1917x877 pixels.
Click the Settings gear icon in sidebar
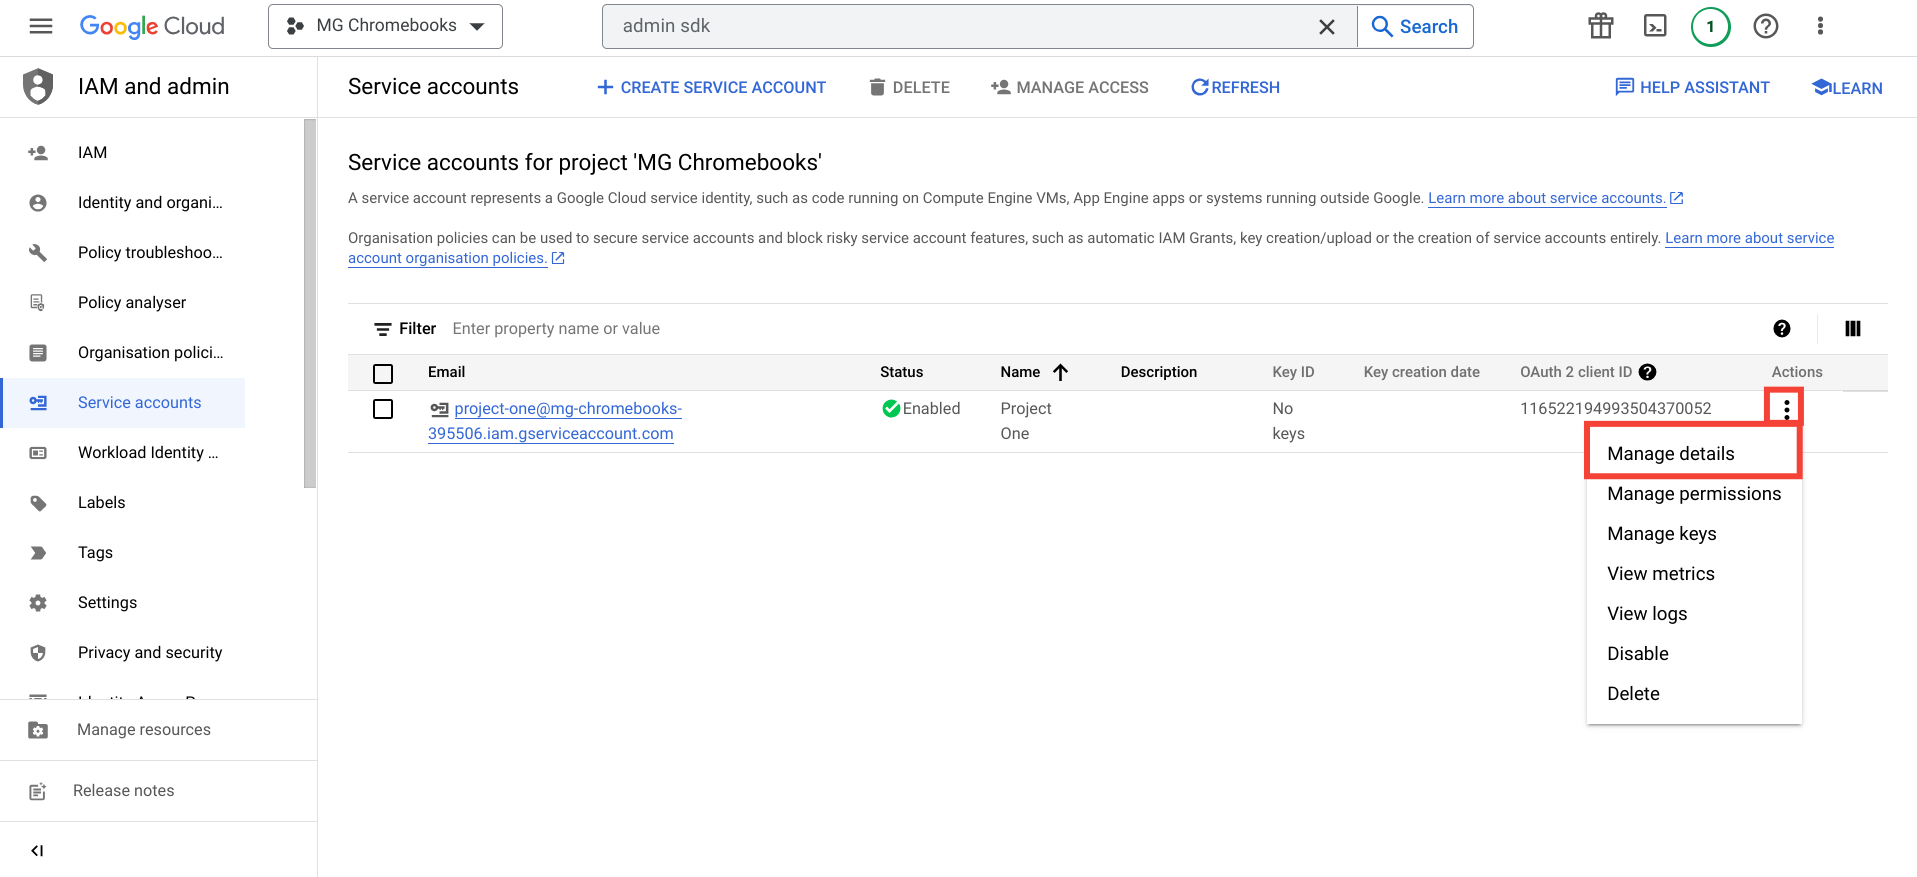[38, 603]
